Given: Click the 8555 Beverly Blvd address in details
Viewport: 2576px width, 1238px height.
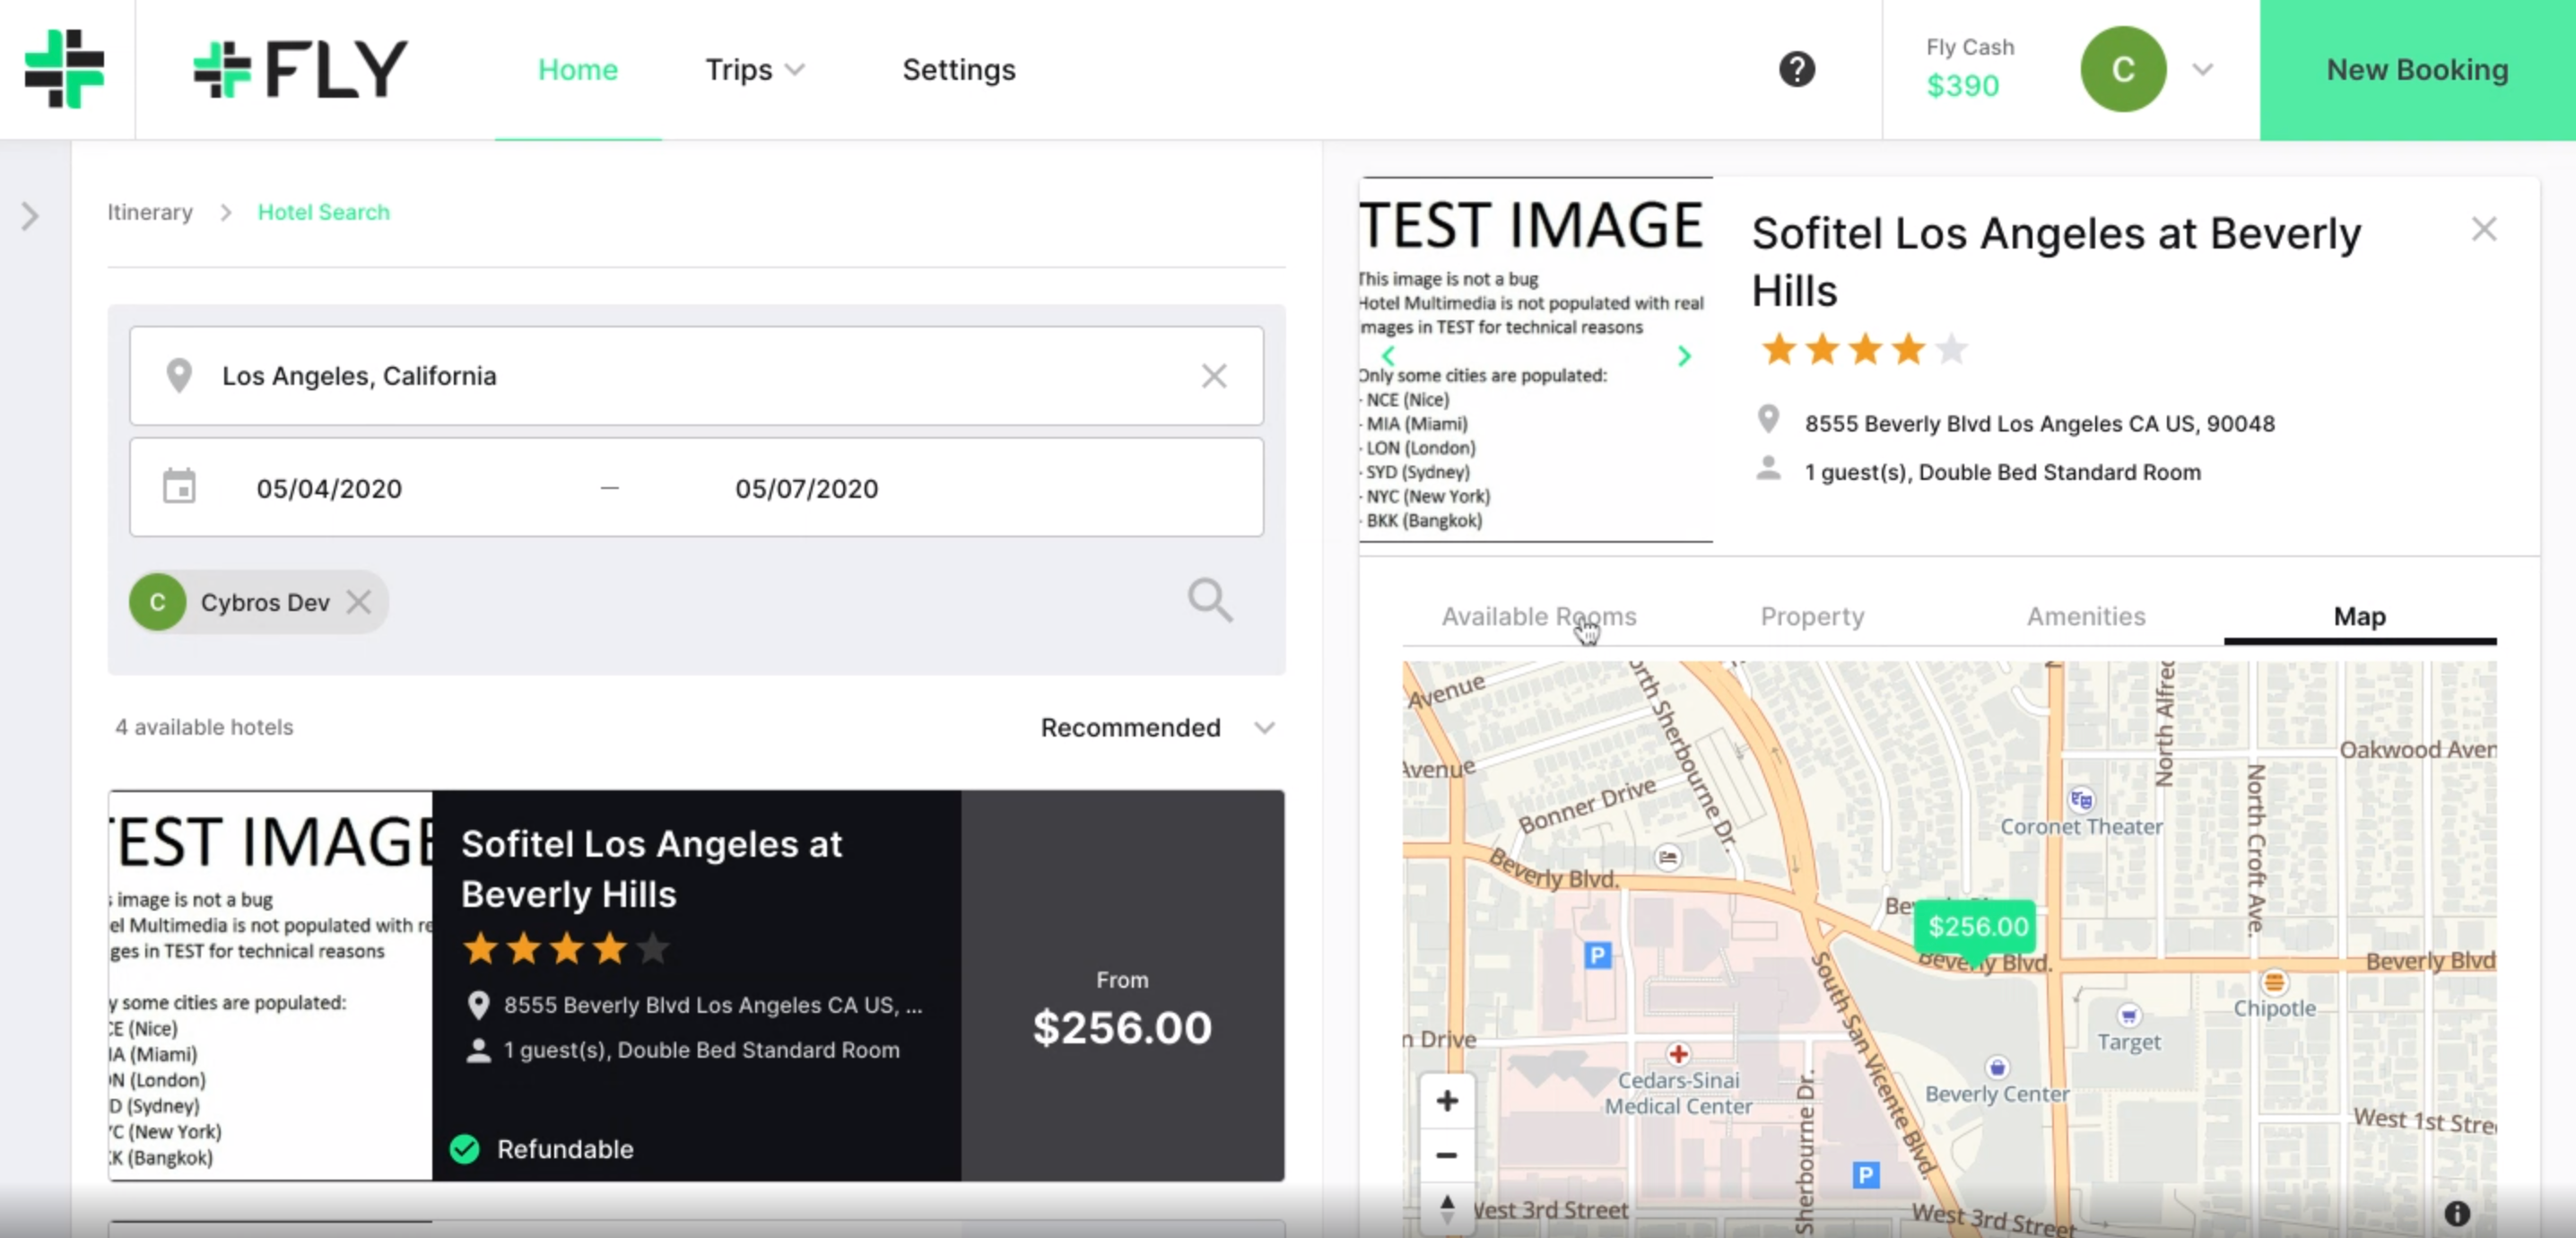Looking at the screenshot, I should click(x=2039, y=423).
